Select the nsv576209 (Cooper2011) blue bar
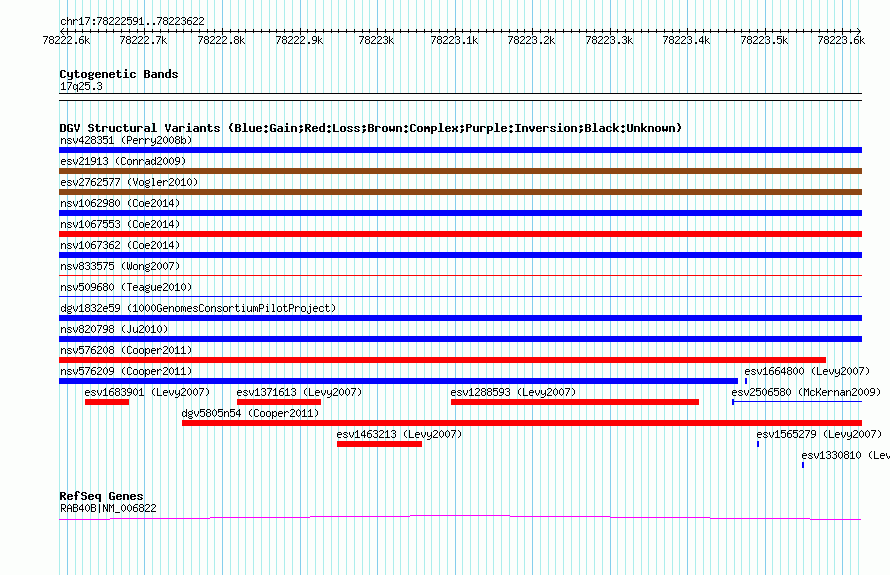 [x=398, y=381]
